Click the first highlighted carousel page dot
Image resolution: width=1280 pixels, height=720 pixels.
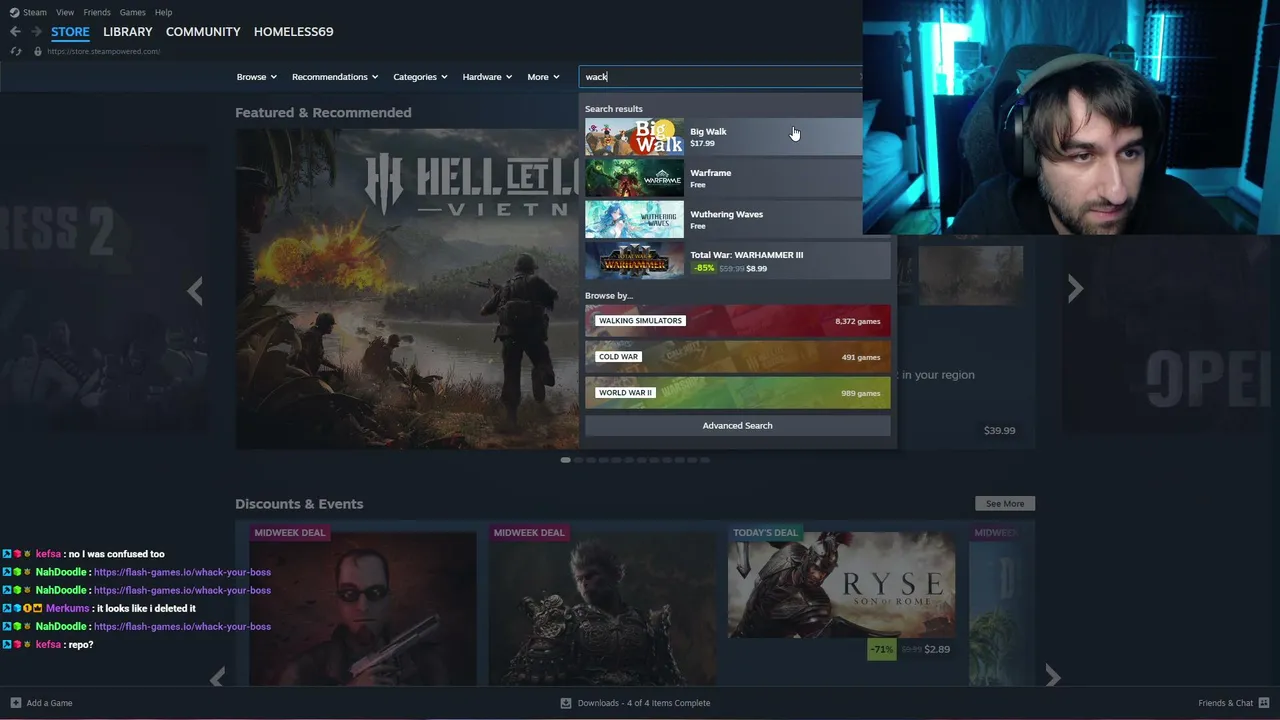point(565,460)
